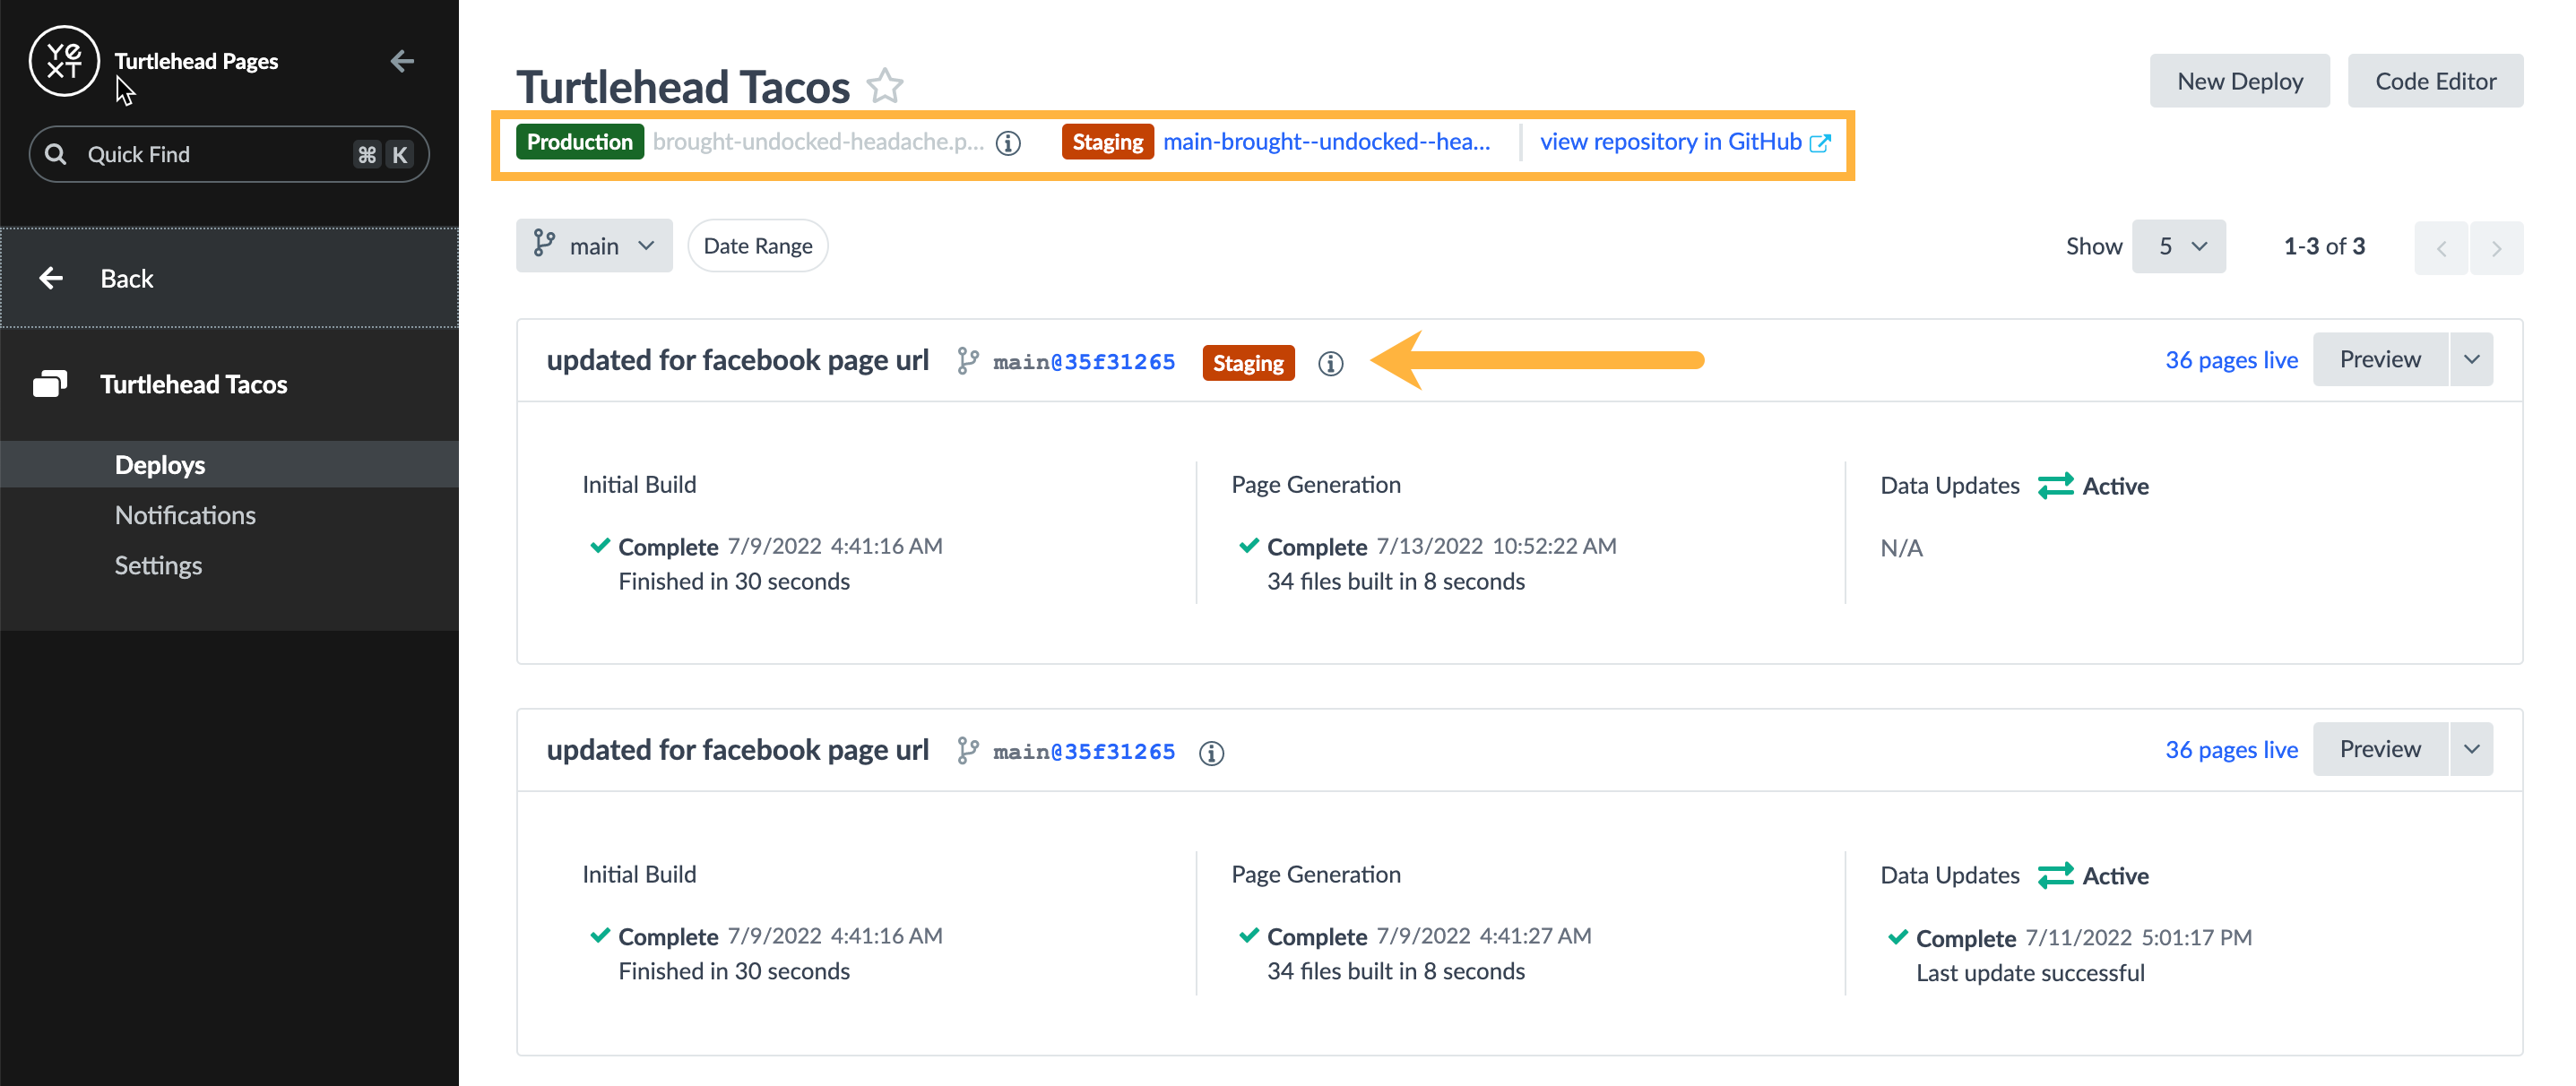
Task: Click the Date Range filter
Action: coord(757,246)
